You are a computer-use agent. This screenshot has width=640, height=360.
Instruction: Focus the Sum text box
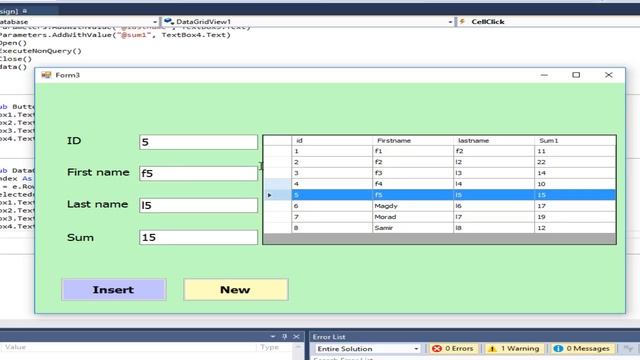(x=198, y=237)
